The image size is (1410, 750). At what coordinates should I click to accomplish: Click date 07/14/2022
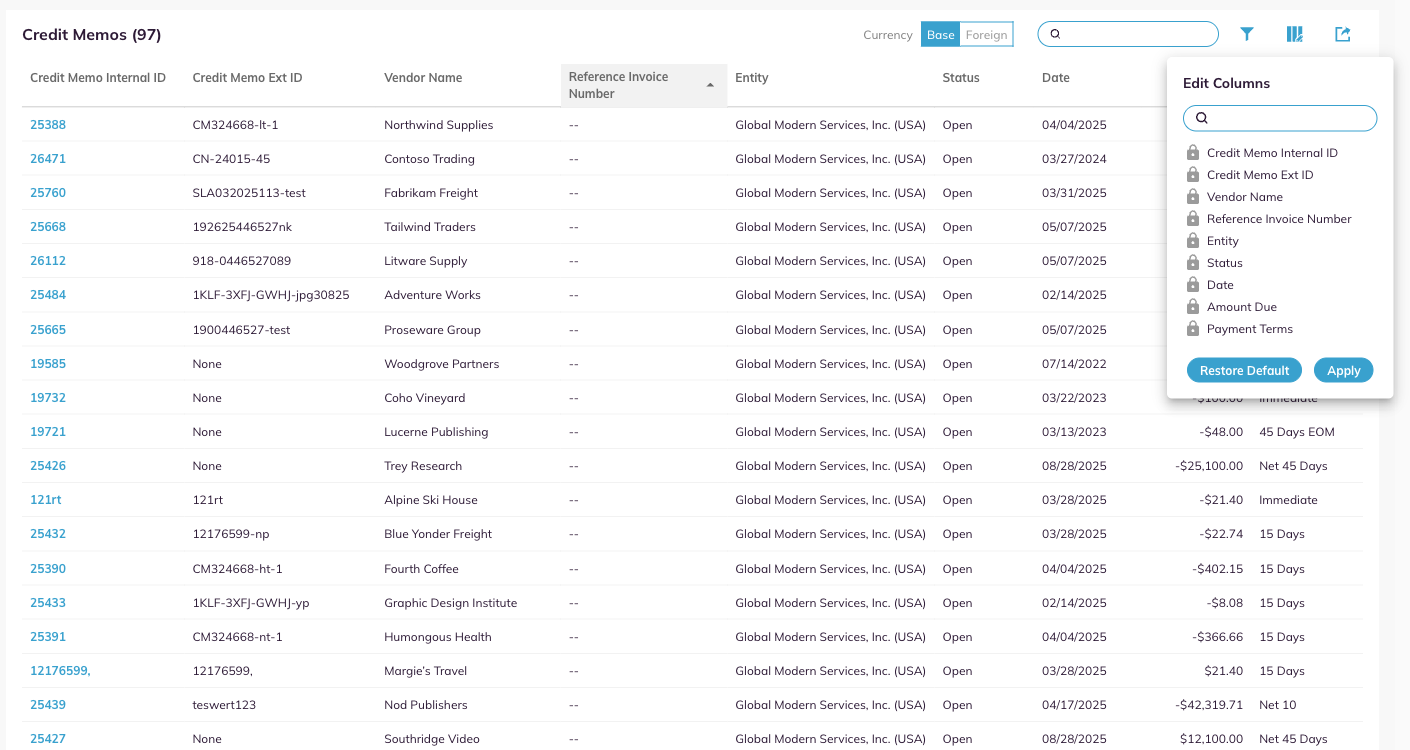[1074, 364]
